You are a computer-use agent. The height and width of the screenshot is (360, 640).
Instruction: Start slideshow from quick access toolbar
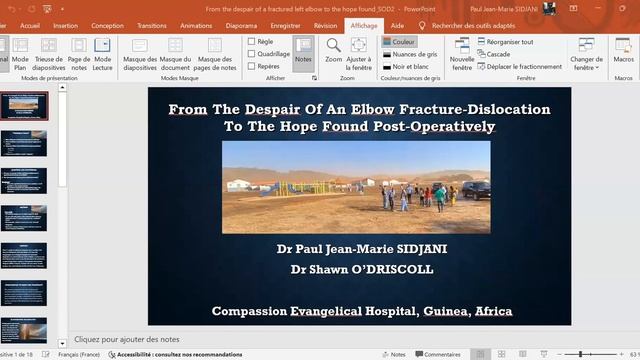[x=47, y=9]
